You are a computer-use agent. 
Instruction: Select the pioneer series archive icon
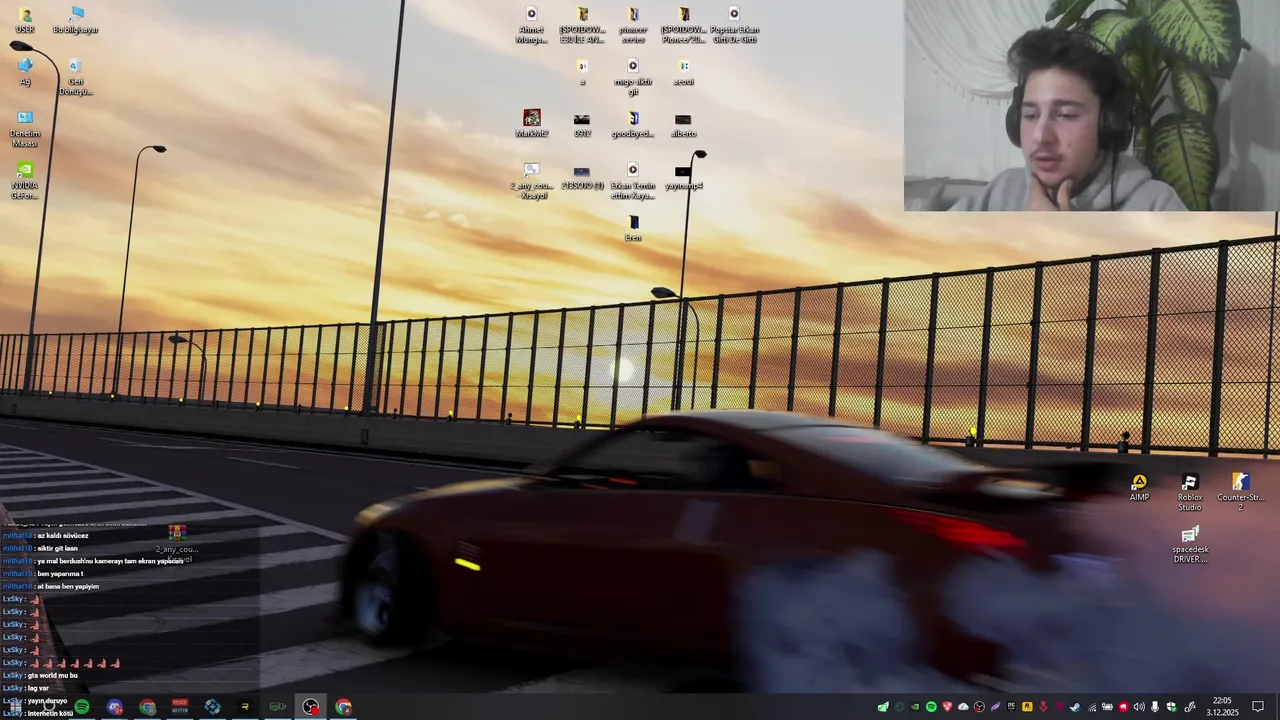coord(633,25)
